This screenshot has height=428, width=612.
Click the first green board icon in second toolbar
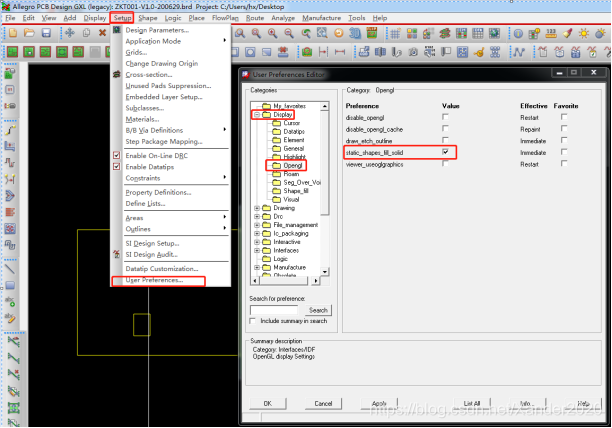click(x=12, y=52)
